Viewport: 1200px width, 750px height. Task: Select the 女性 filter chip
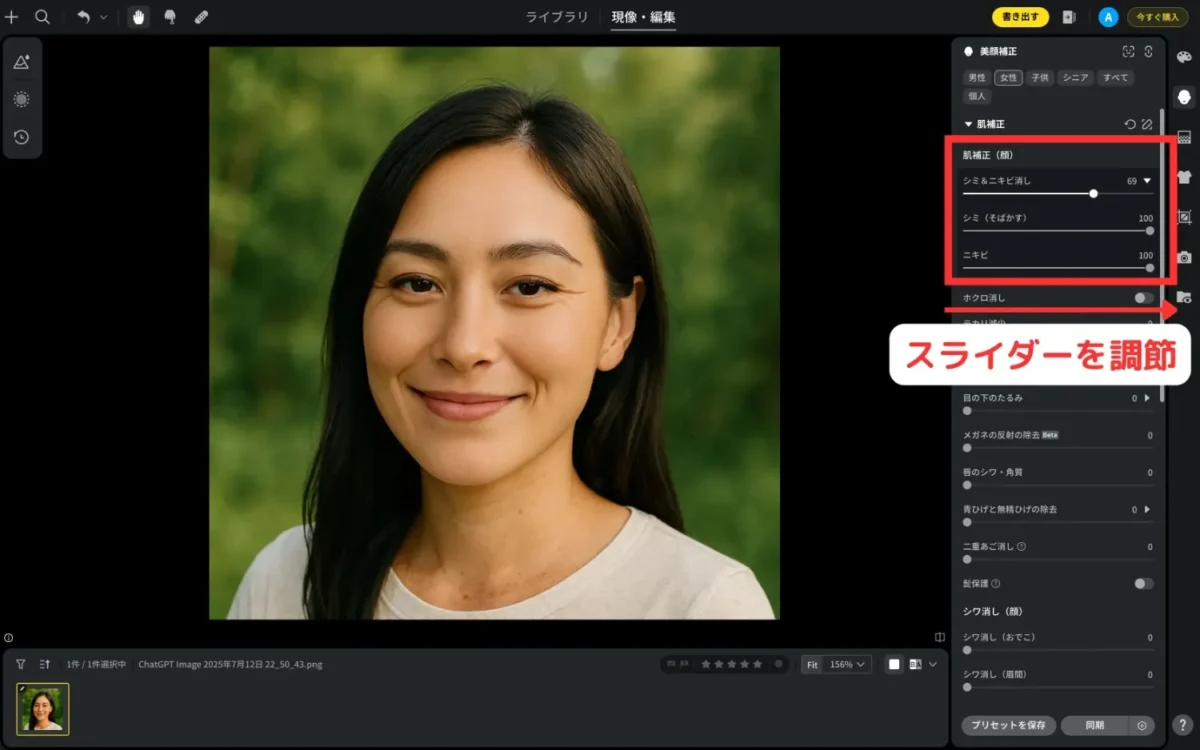tap(1008, 77)
